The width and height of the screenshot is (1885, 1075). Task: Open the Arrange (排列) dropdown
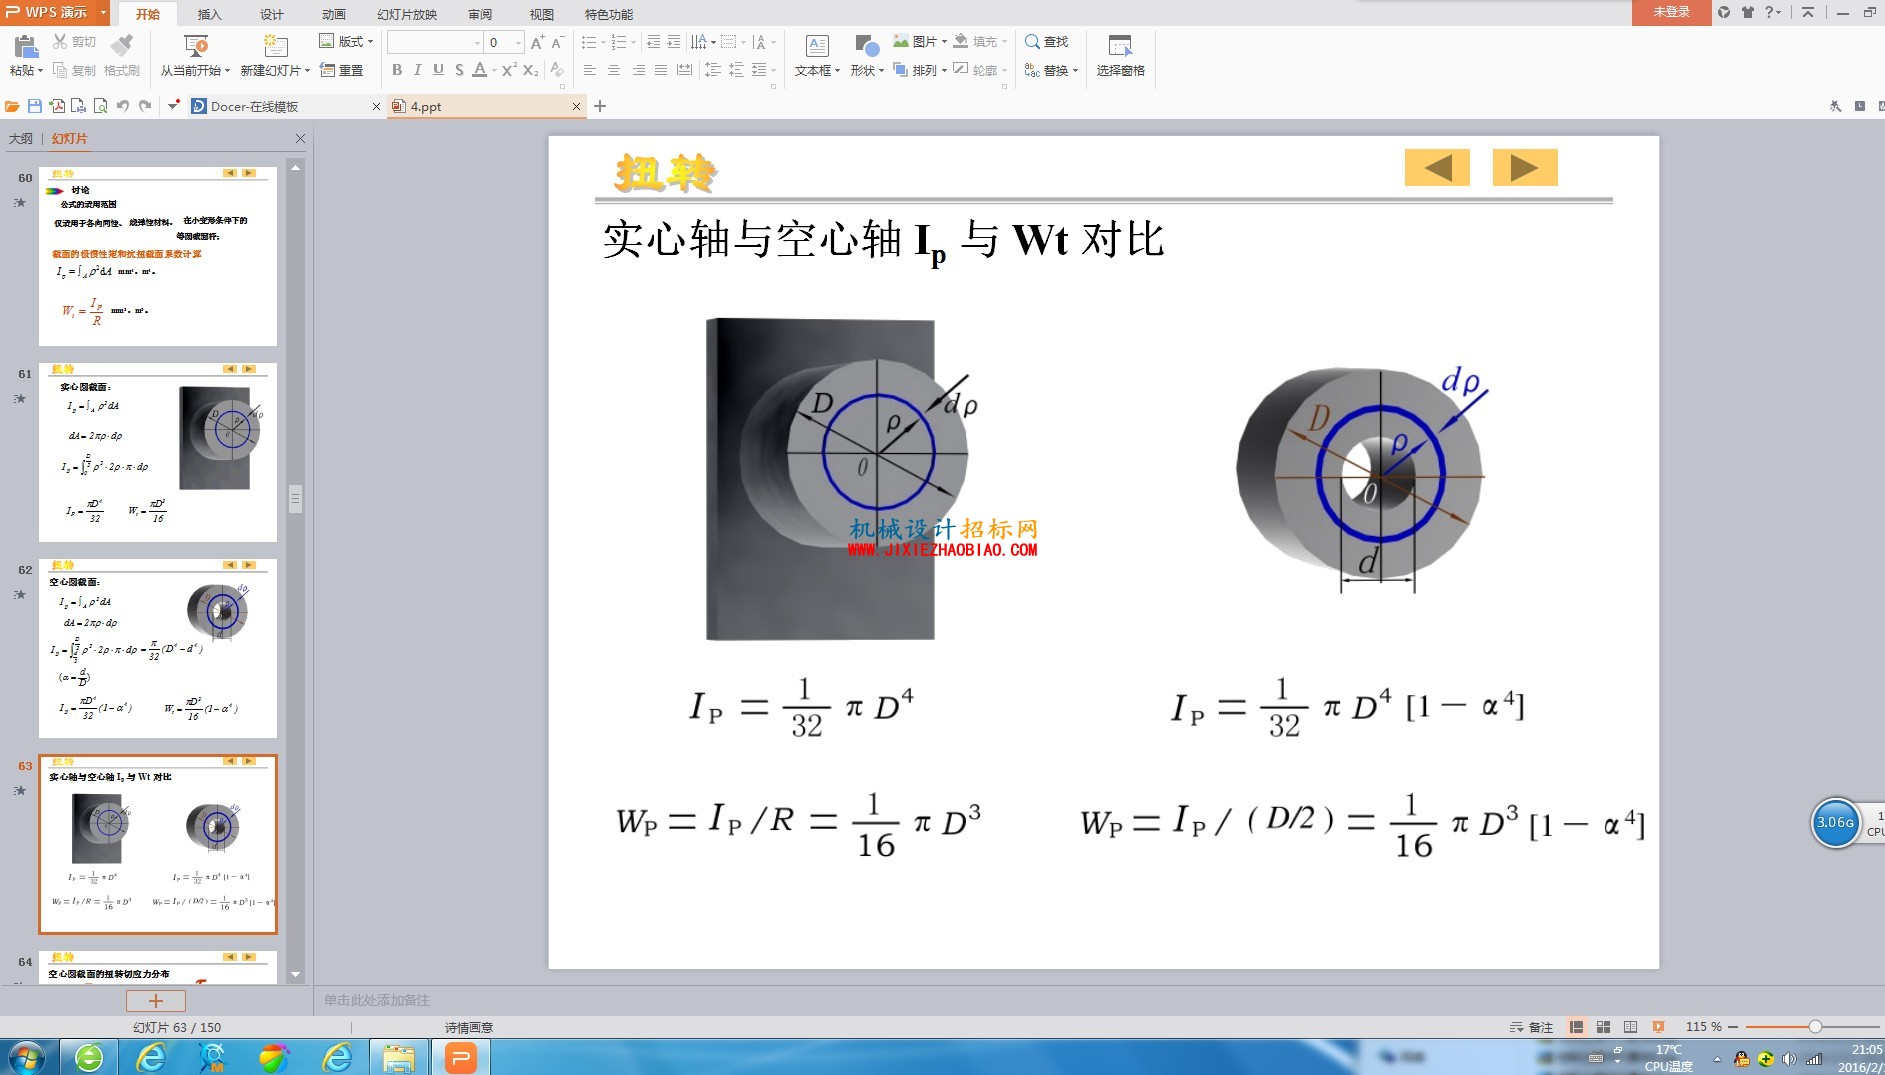(921, 70)
